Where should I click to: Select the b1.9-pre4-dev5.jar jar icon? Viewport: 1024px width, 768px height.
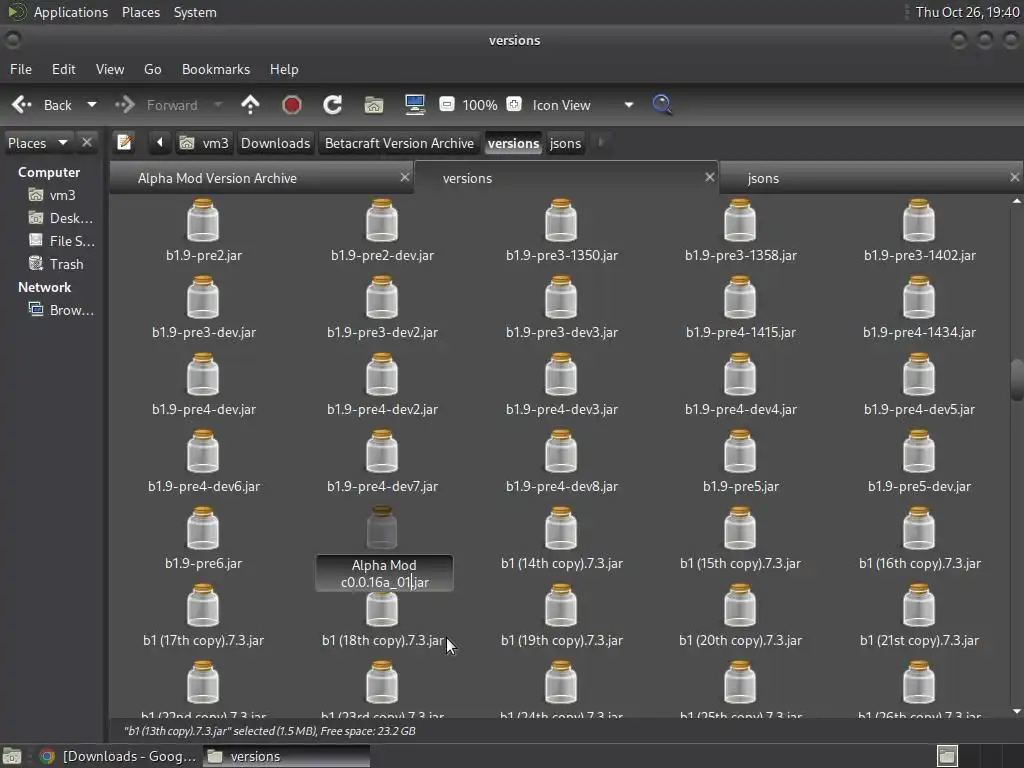point(919,375)
